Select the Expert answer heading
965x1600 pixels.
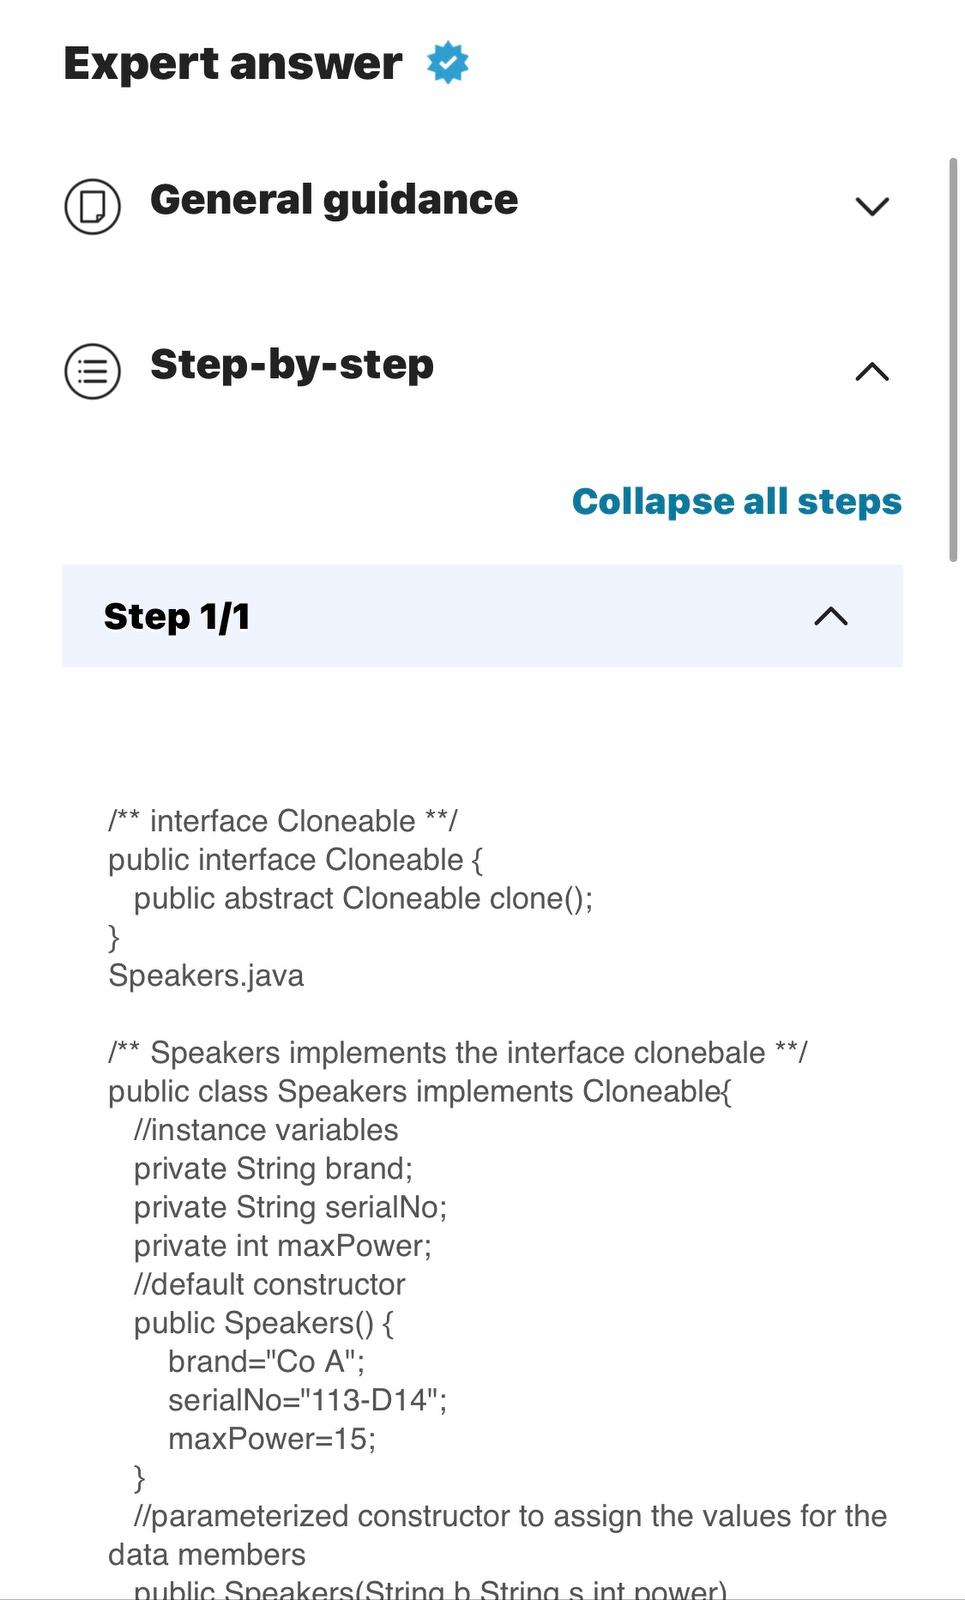coord(231,63)
